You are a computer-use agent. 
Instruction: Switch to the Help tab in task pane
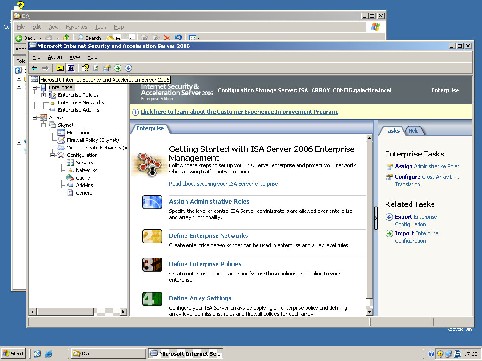pyautogui.click(x=413, y=131)
